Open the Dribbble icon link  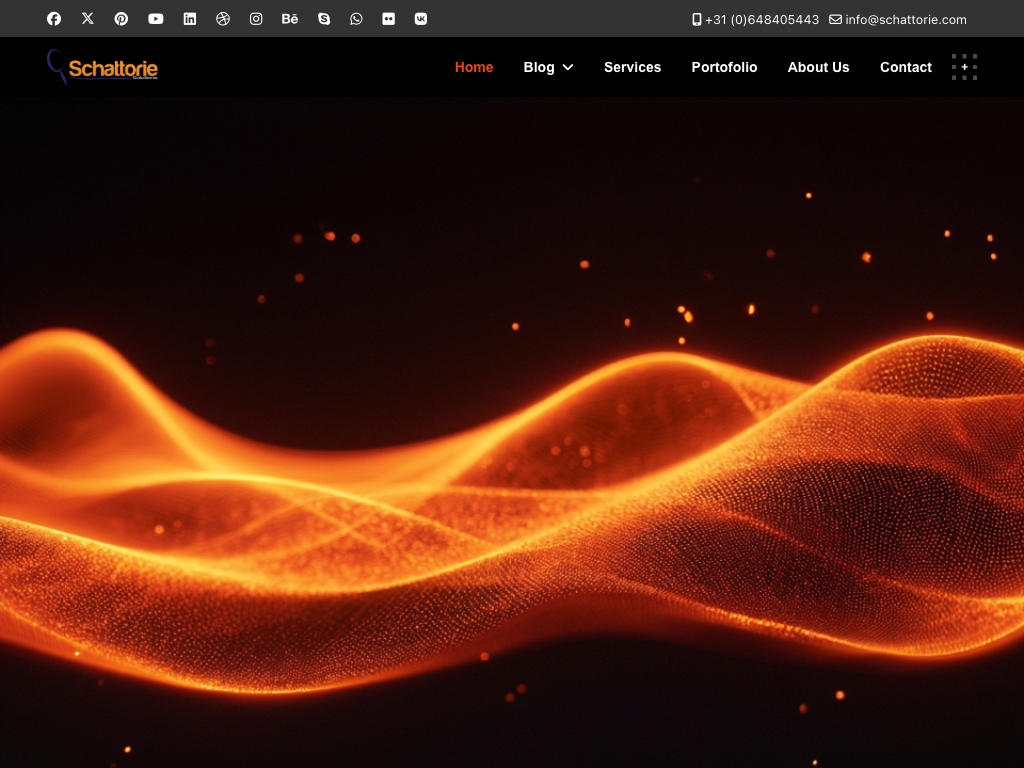pyautogui.click(x=223, y=19)
